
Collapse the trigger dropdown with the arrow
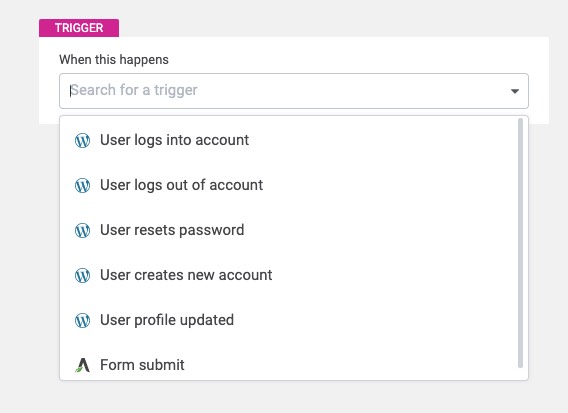[515, 91]
